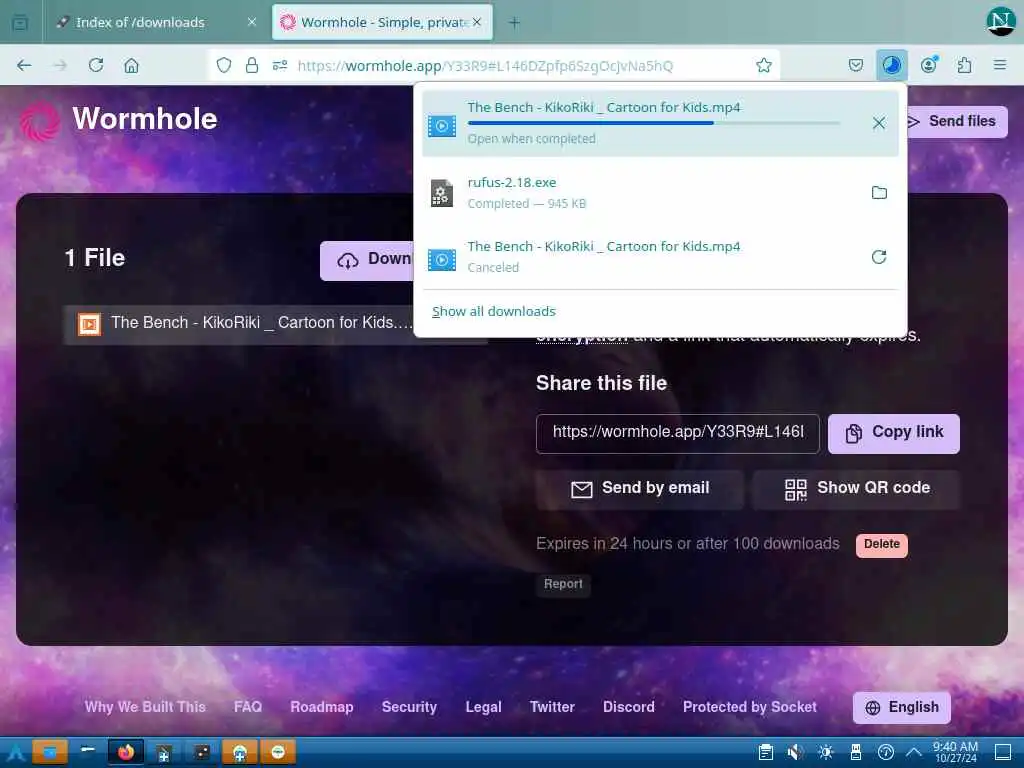Screen dimensions: 1024x768
Task: Open the clipboard icon in system tray
Action: pos(765,753)
